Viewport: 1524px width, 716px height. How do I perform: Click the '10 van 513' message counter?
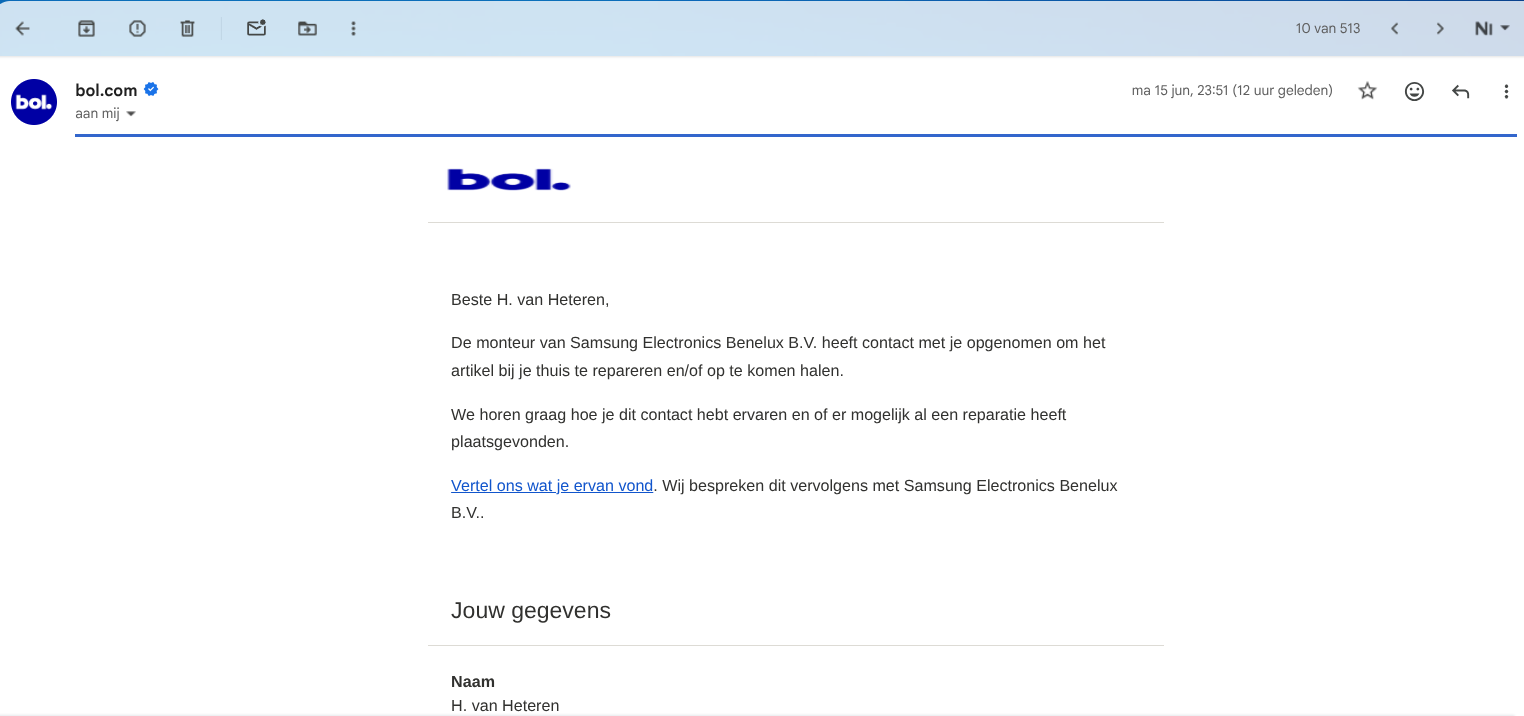1328,28
